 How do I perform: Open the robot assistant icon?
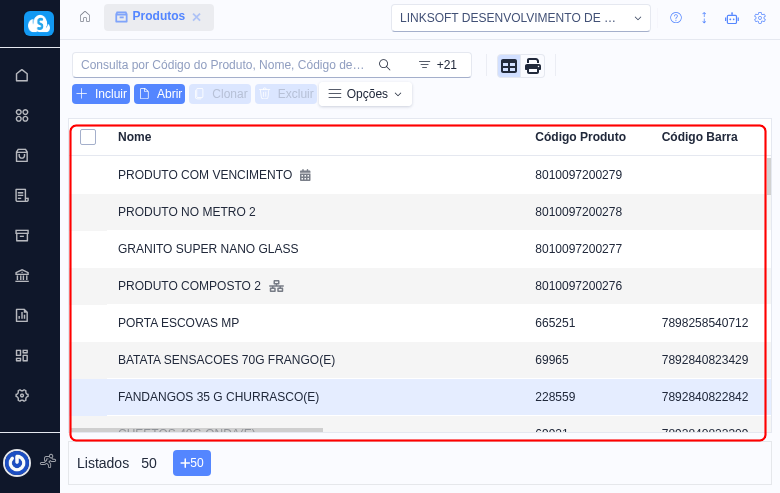pyautogui.click(x=732, y=18)
